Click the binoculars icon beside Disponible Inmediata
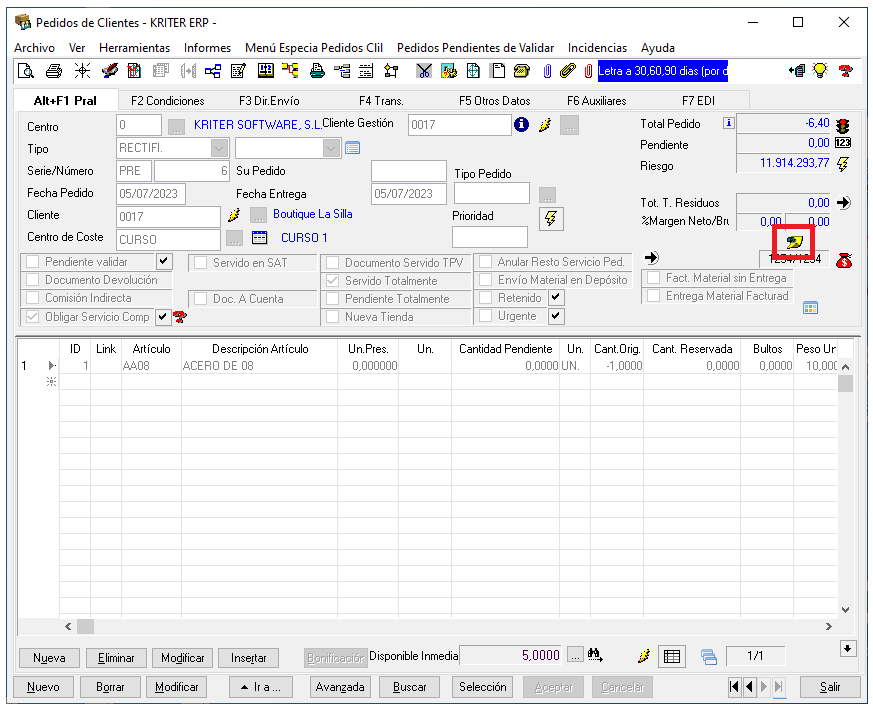 [x=597, y=656]
